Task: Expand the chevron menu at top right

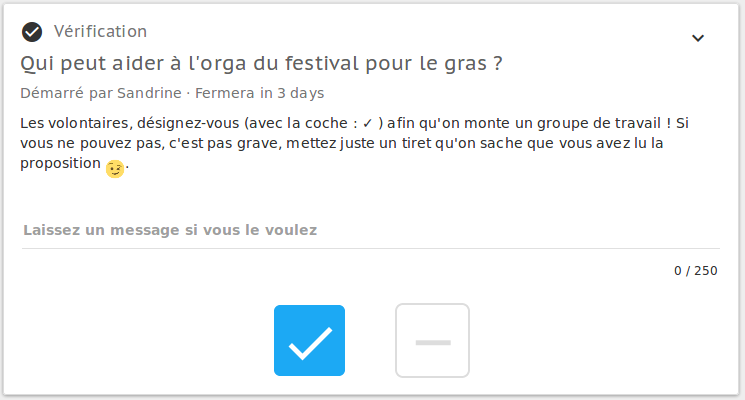Action: coord(697,38)
